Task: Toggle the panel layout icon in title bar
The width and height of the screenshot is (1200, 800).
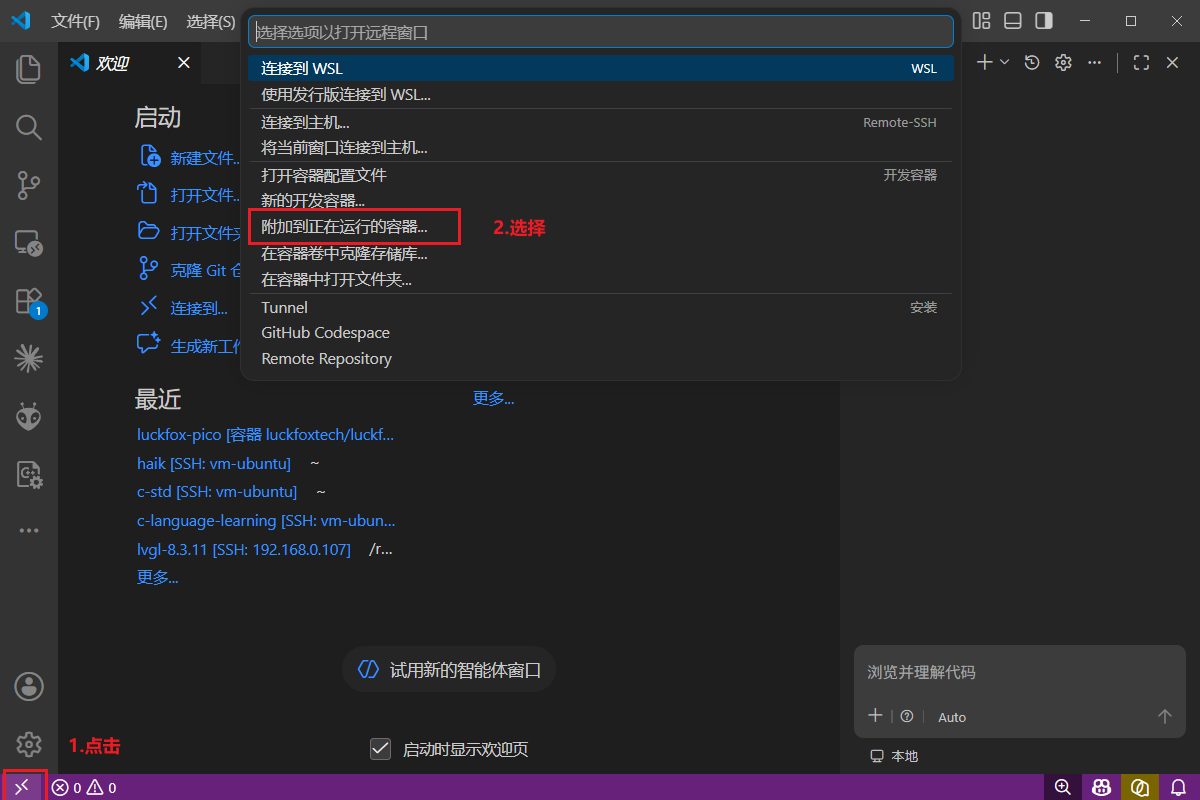Action: tap(1013, 21)
